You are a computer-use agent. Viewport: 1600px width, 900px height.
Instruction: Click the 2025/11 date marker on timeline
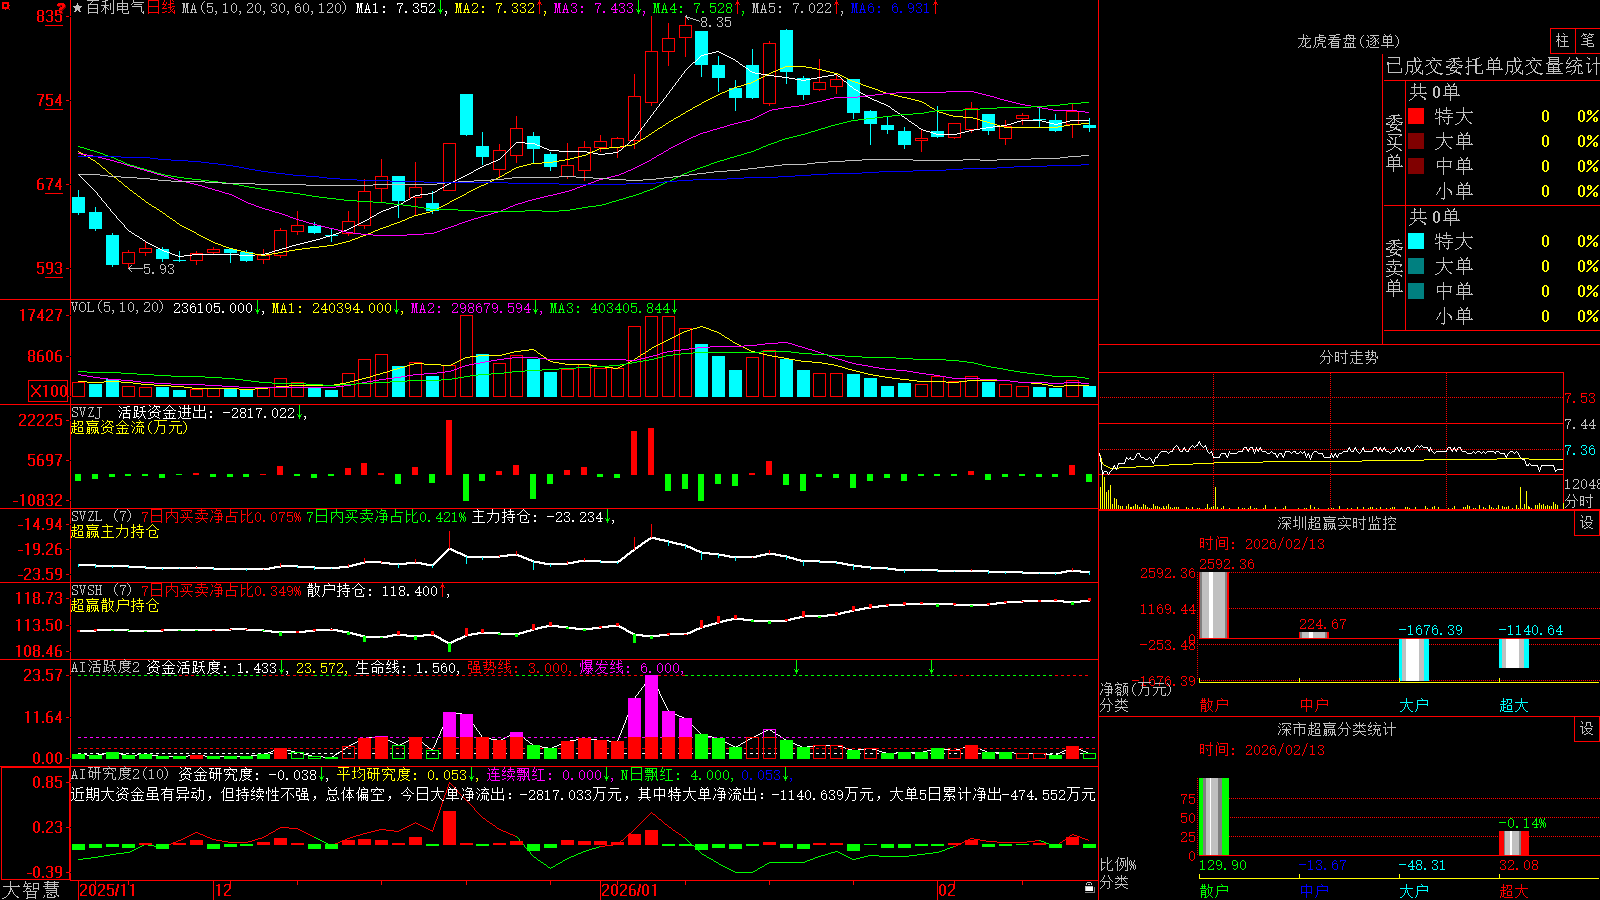[107, 890]
